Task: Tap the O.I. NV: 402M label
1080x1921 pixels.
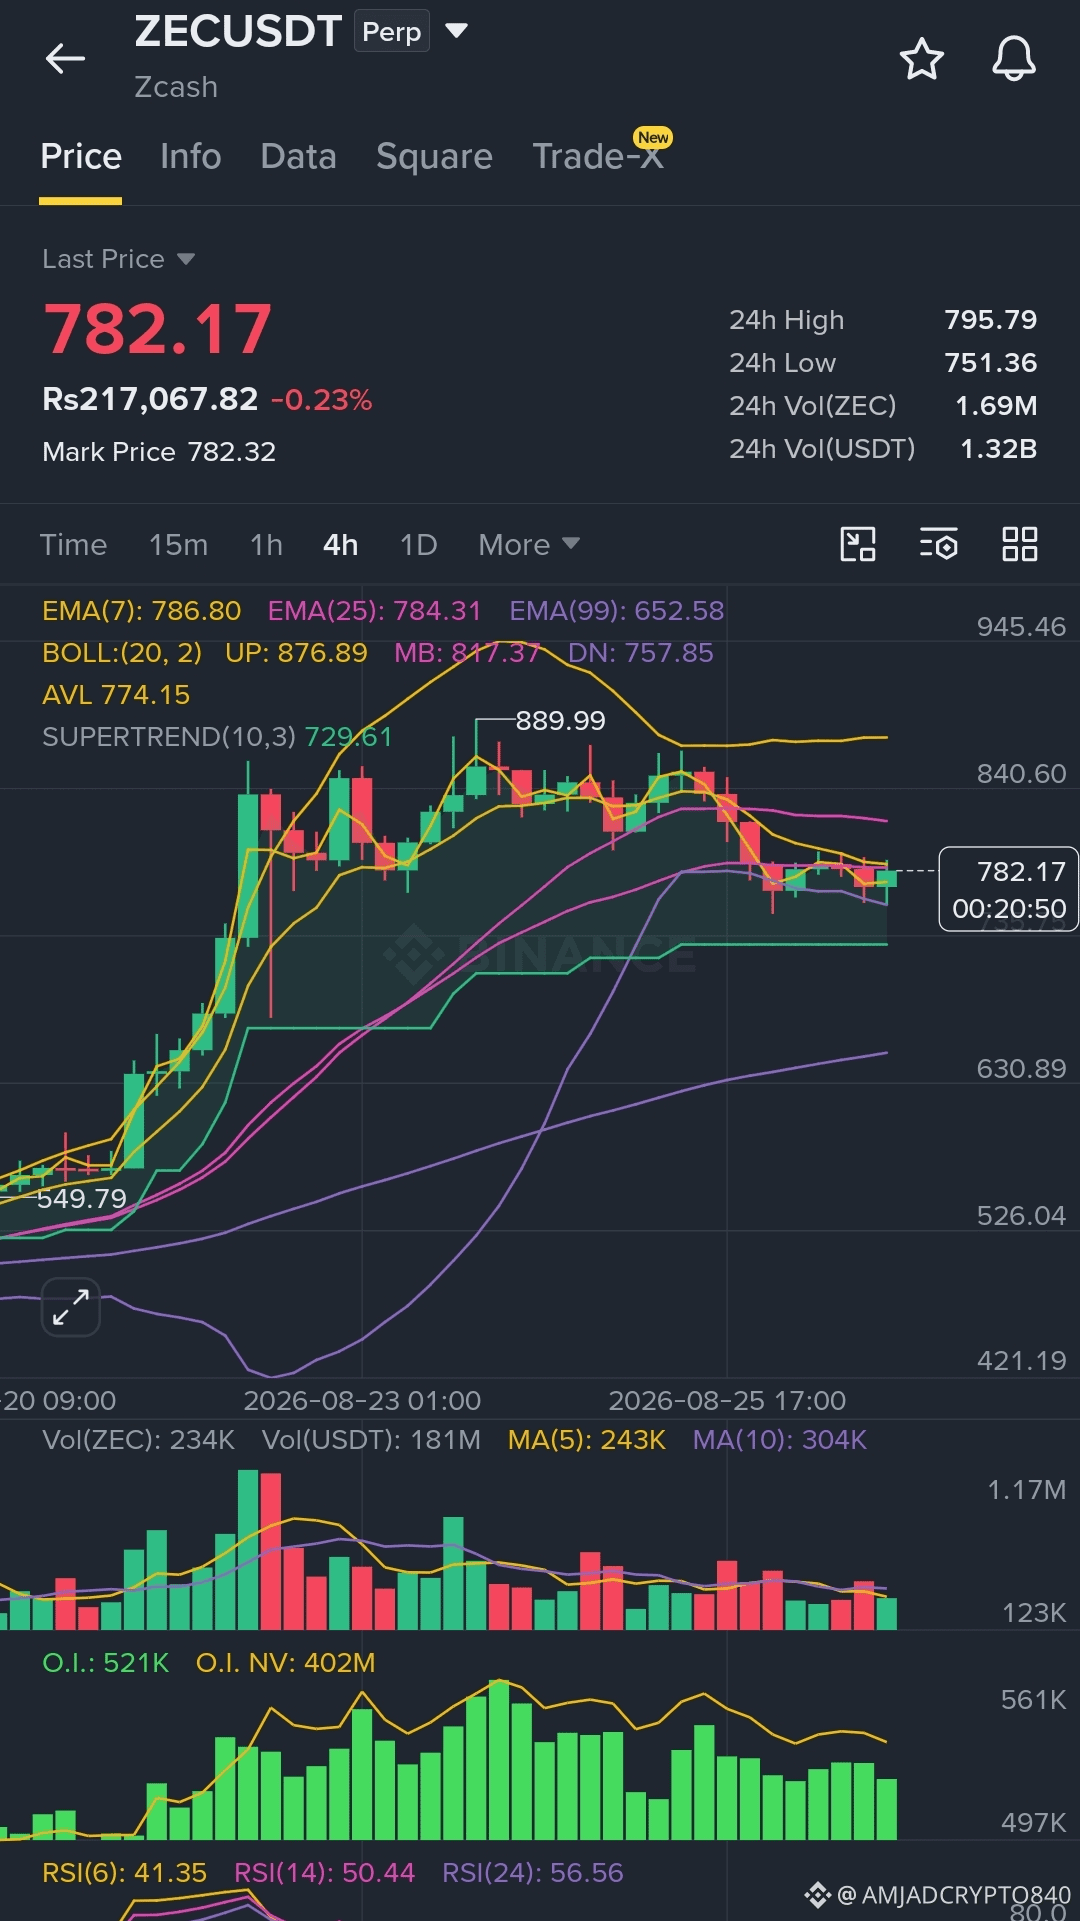Action: pos(285,1663)
